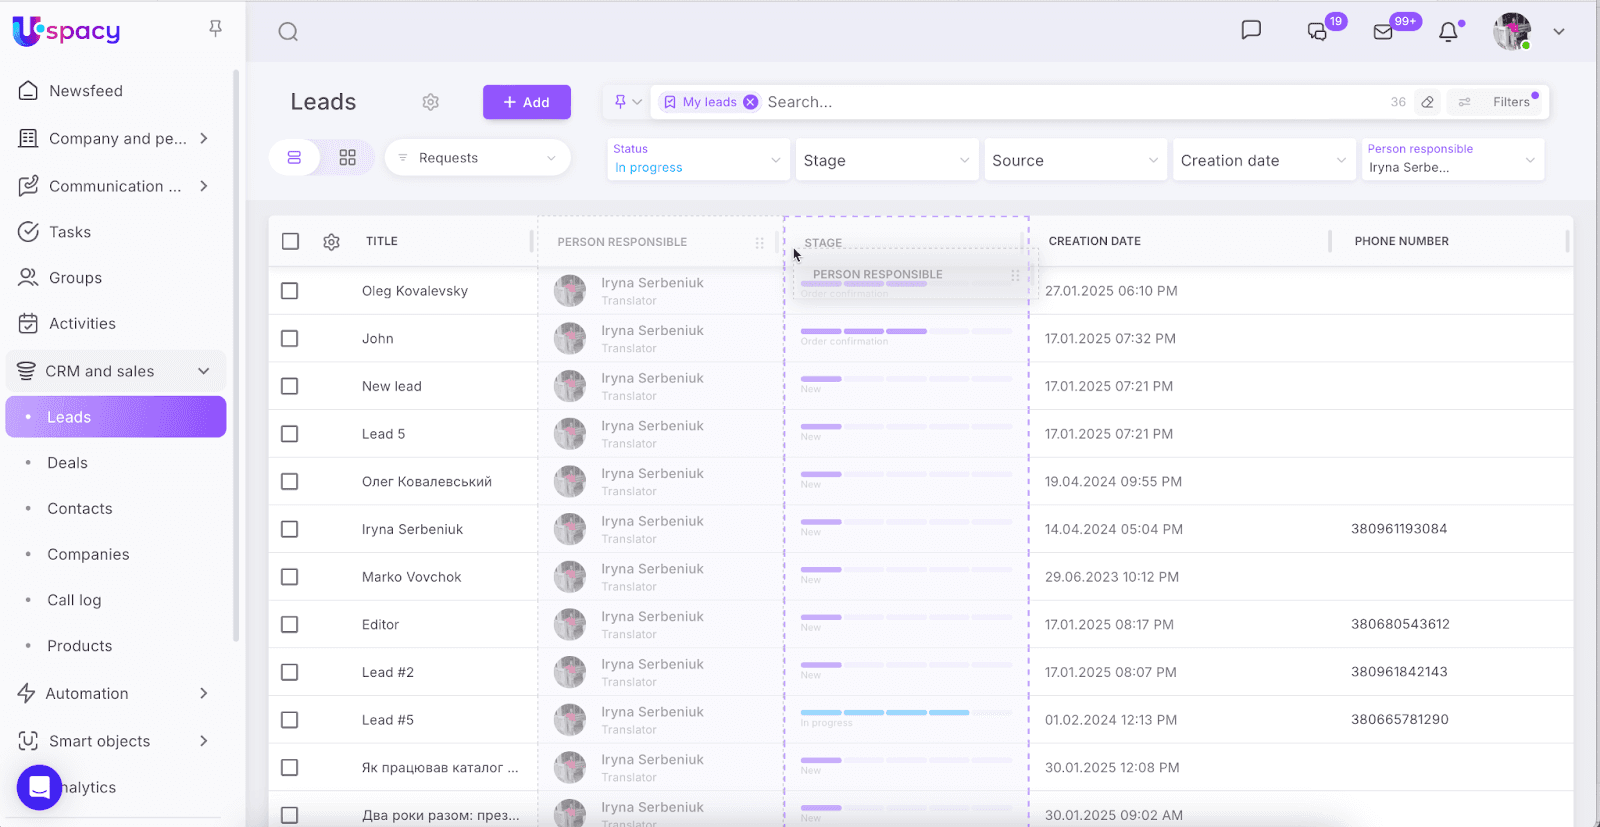
Task: Click the Add lead button
Action: click(526, 102)
